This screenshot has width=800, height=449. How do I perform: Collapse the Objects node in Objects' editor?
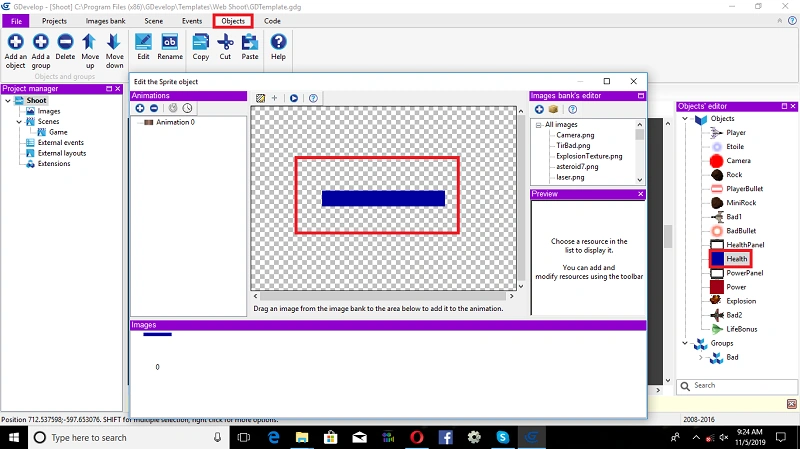click(685, 118)
